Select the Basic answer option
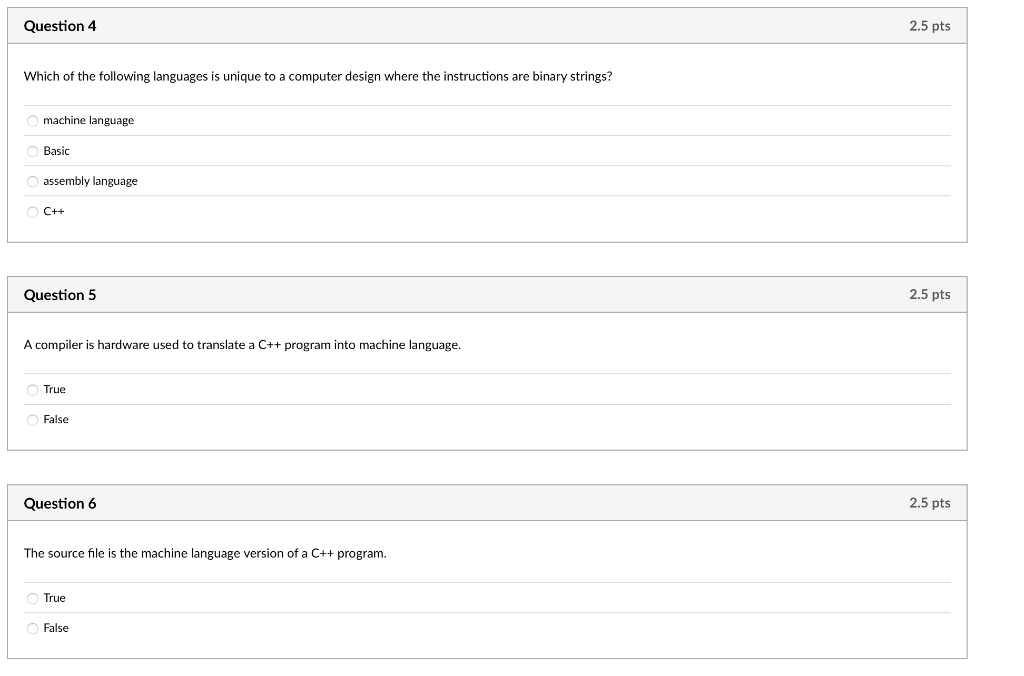The width and height of the screenshot is (1024, 676). click(32, 150)
